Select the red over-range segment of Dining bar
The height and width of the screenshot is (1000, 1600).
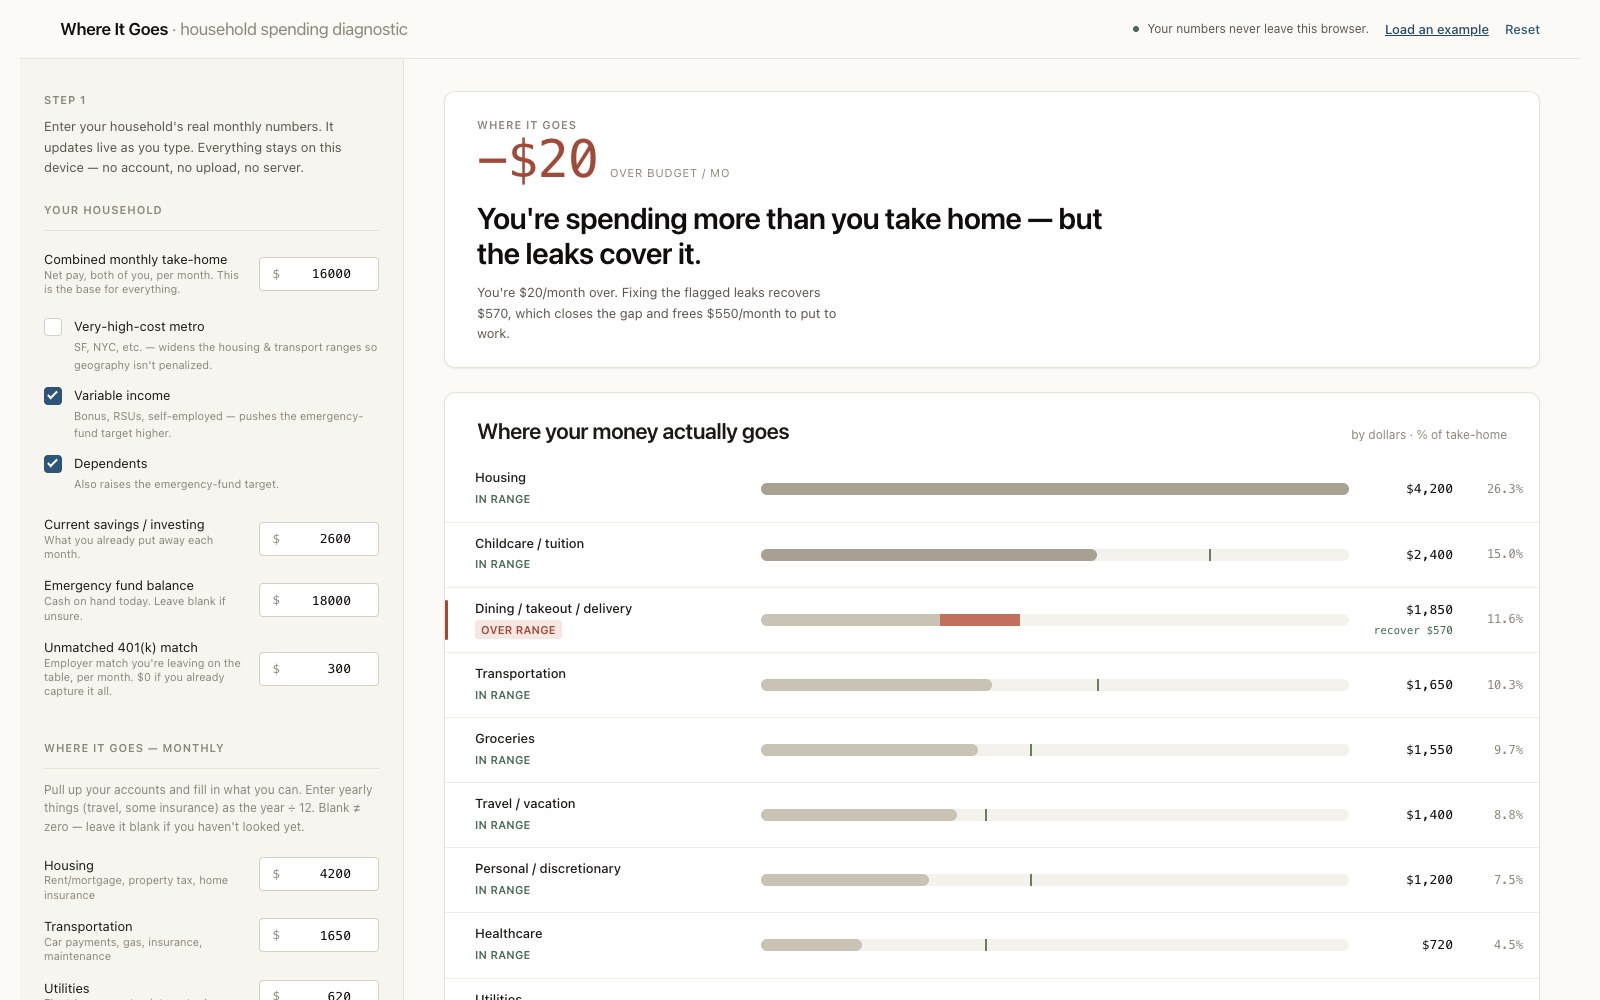[x=980, y=620]
